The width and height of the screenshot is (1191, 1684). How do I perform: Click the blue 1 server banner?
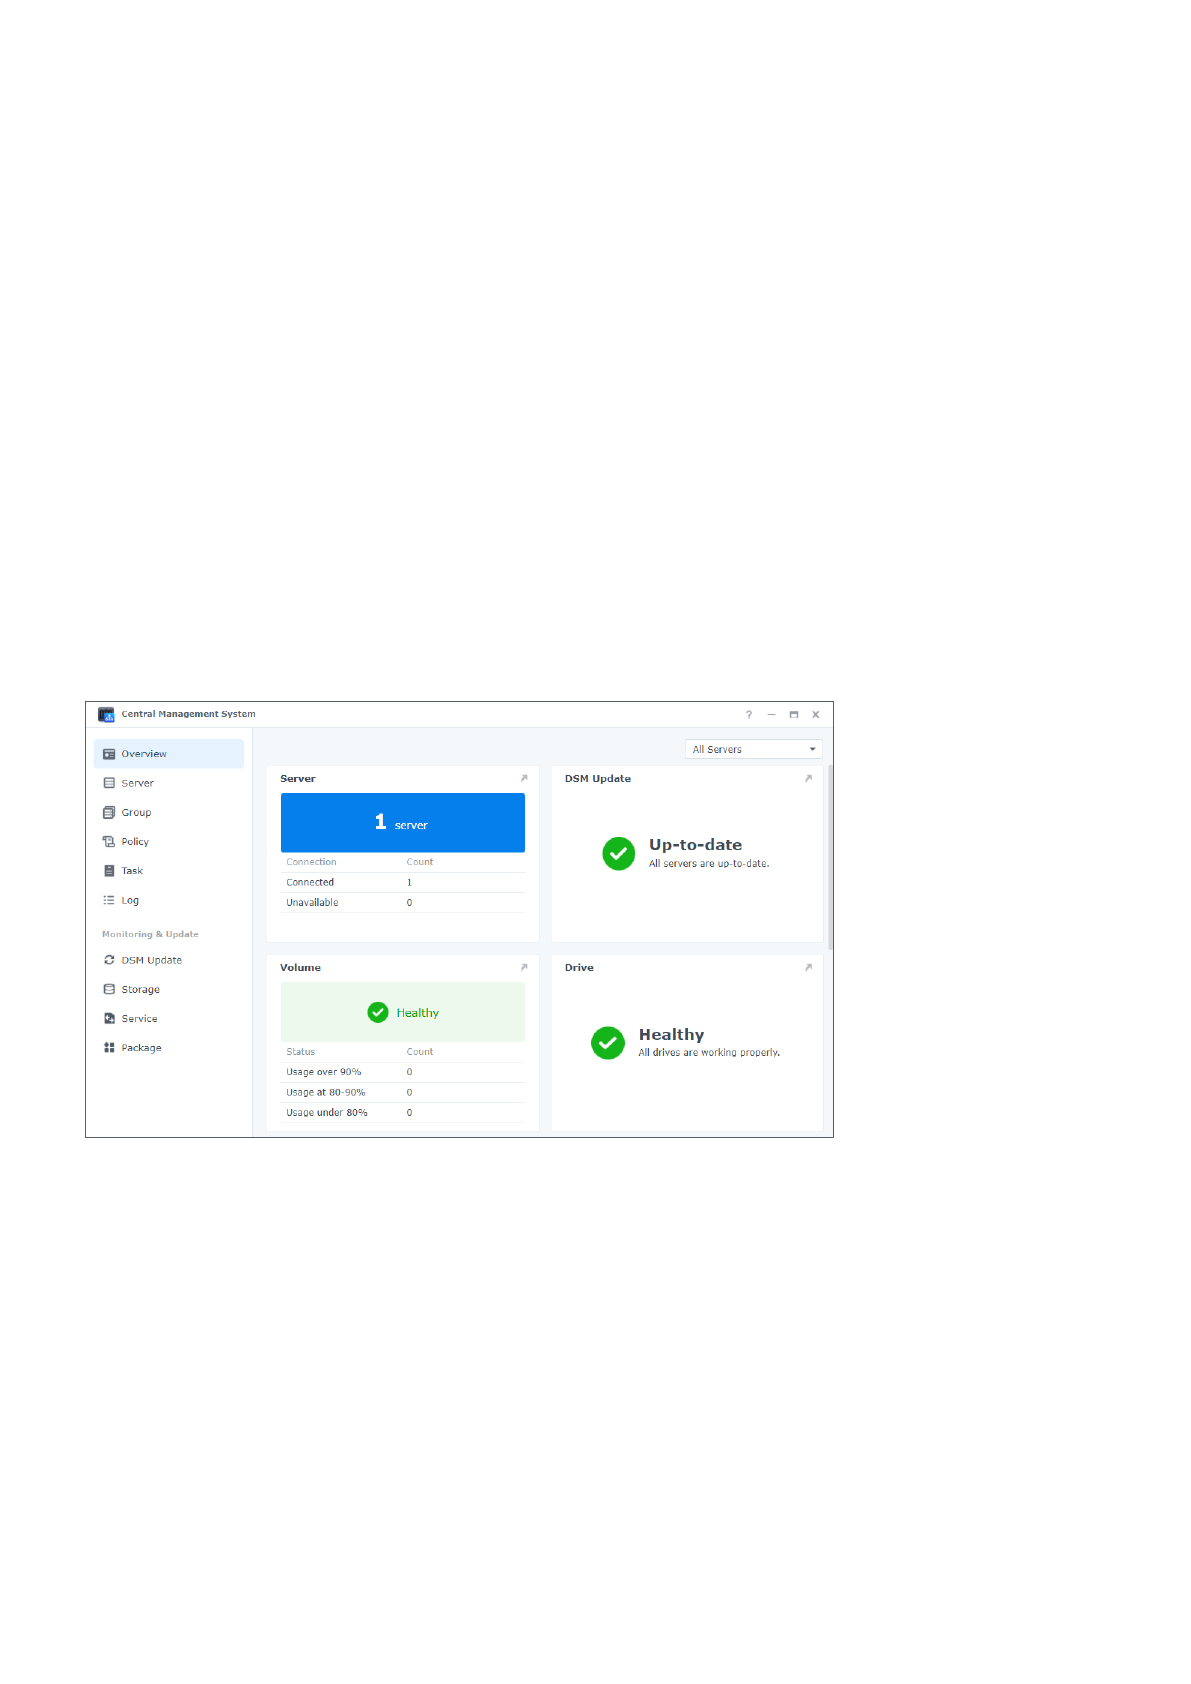[402, 822]
